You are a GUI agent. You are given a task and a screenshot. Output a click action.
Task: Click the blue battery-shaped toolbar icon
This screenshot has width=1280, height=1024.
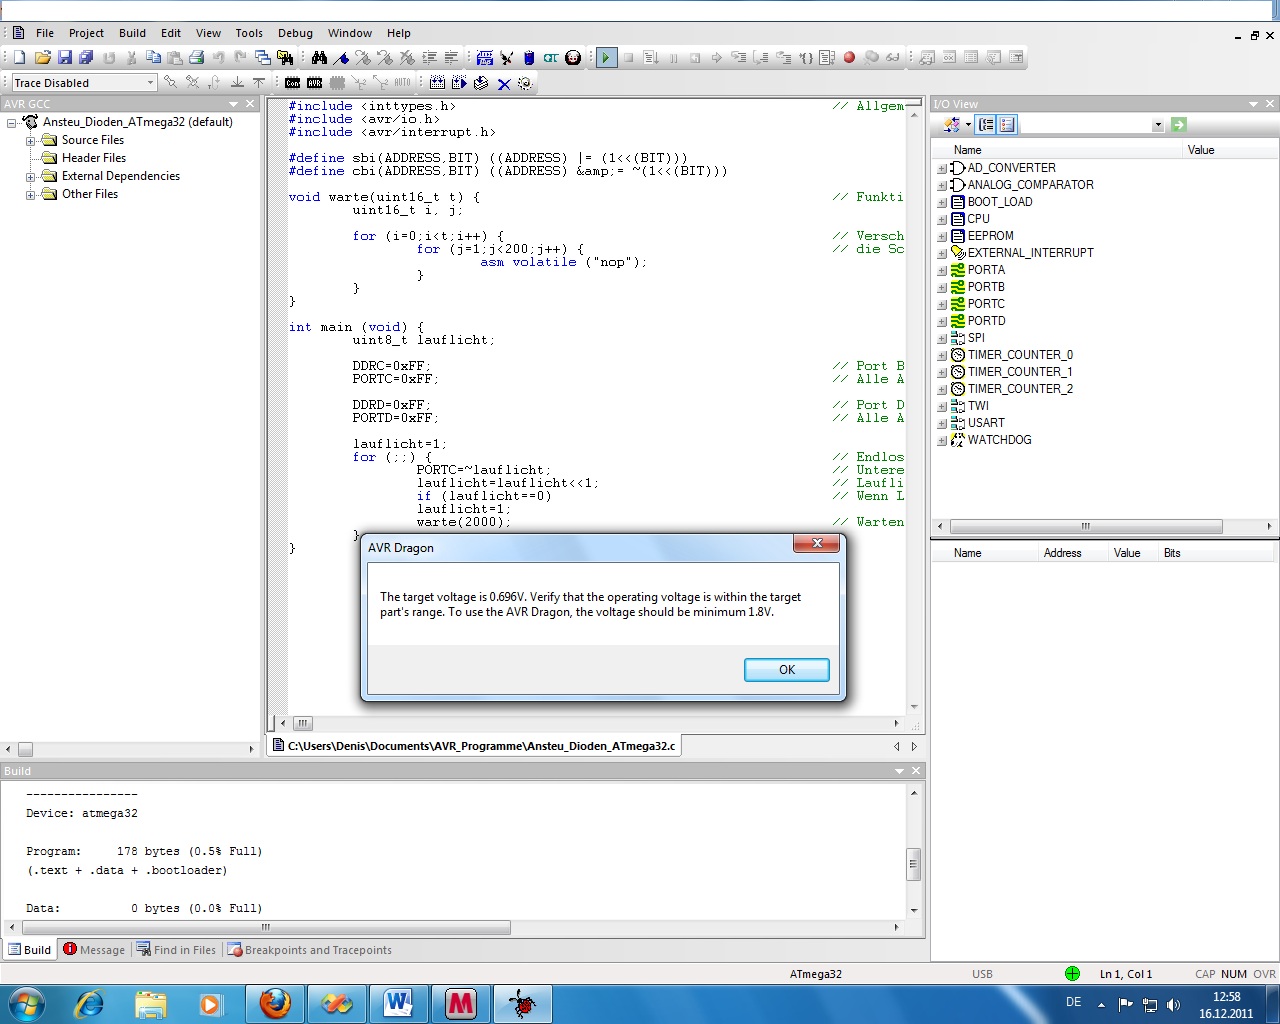tap(529, 58)
